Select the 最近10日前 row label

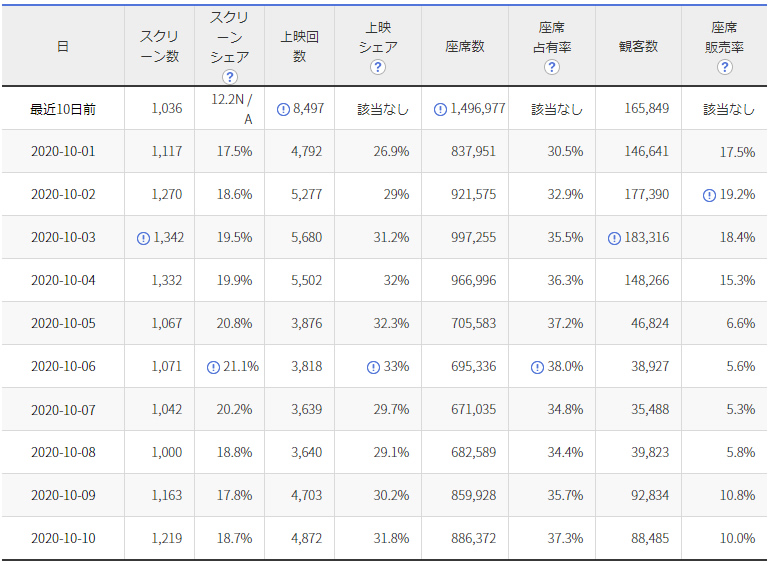[63, 109]
